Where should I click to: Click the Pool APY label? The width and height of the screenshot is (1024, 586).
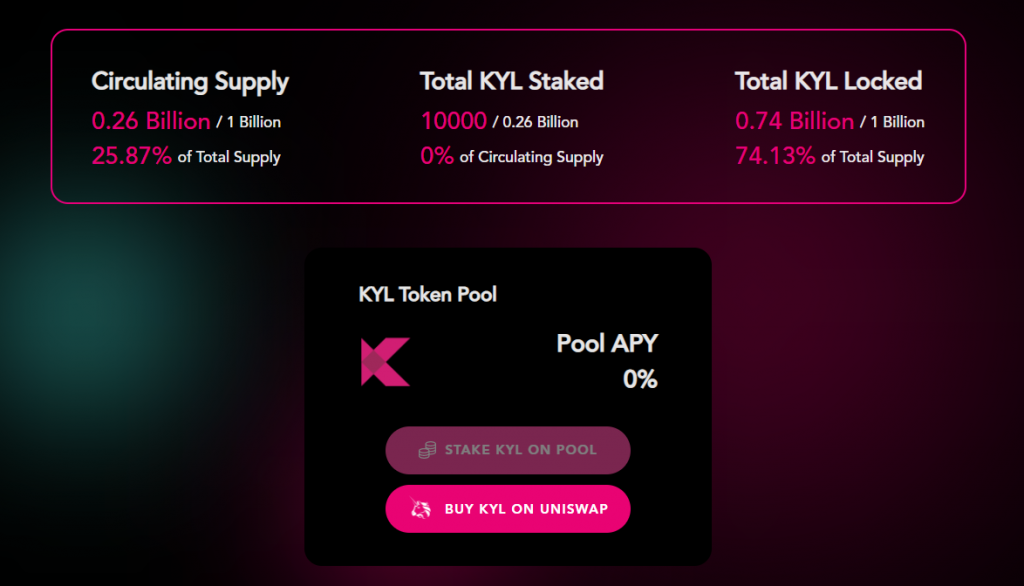[x=607, y=344]
